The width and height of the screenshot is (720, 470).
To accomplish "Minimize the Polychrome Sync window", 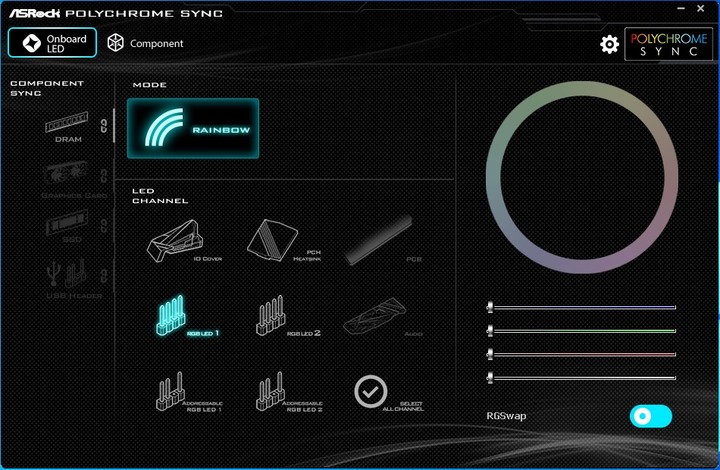I will point(681,8).
